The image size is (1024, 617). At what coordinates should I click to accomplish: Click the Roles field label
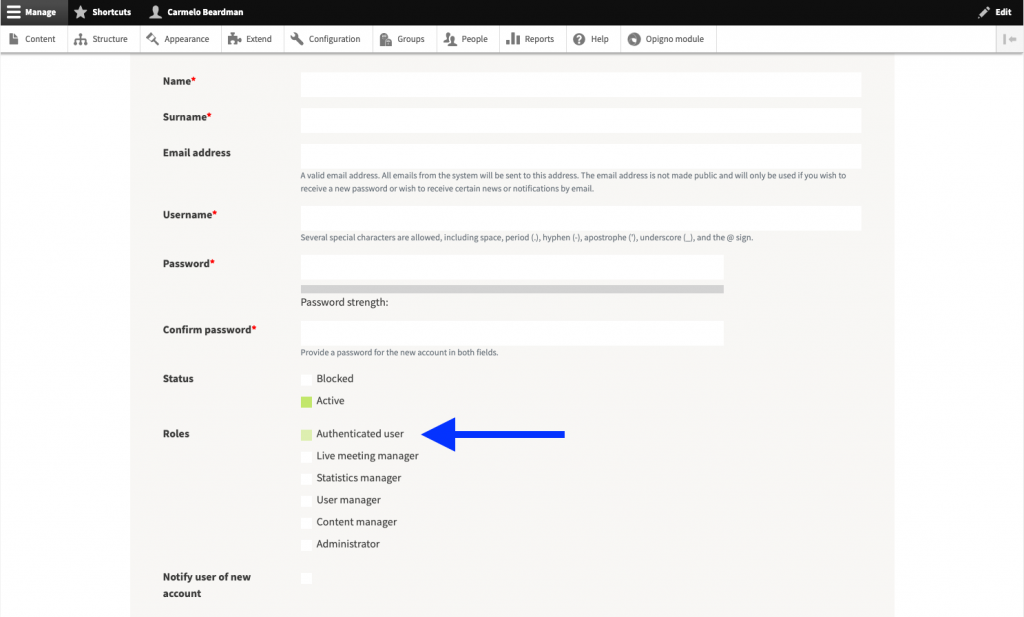(176, 434)
